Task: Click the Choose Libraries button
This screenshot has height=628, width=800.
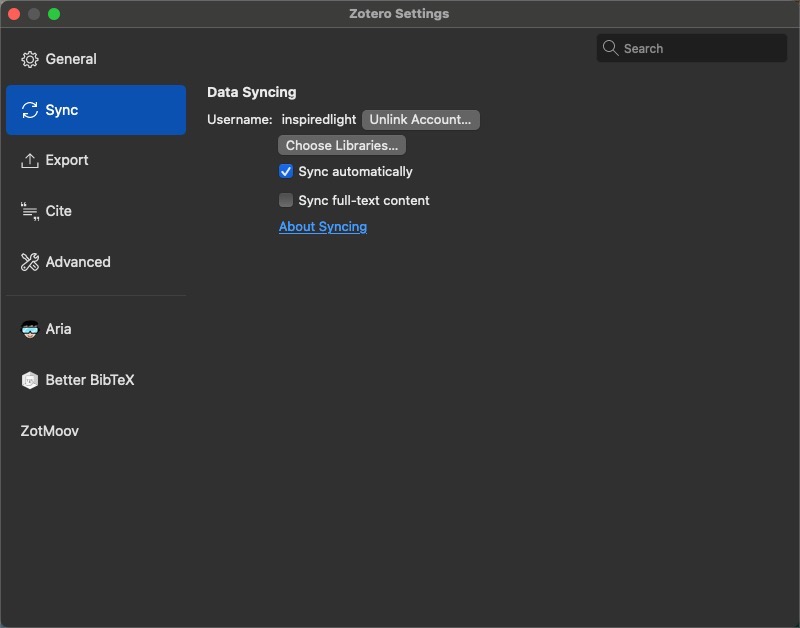Action: click(x=342, y=145)
